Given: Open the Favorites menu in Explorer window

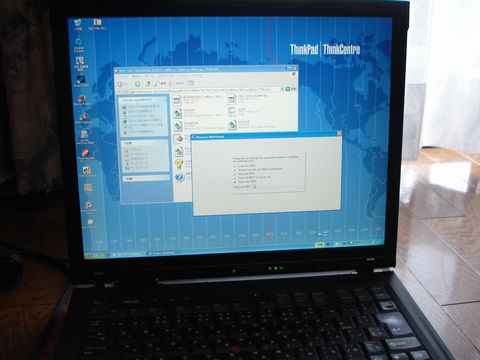Looking at the screenshot, I should [x=166, y=76].
